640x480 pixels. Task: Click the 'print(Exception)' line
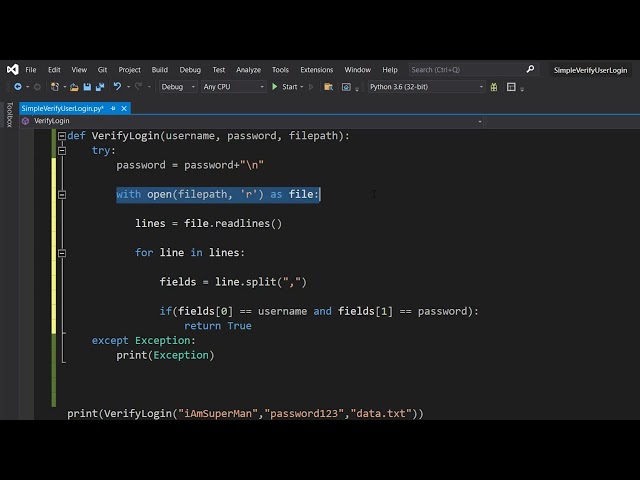165,355
